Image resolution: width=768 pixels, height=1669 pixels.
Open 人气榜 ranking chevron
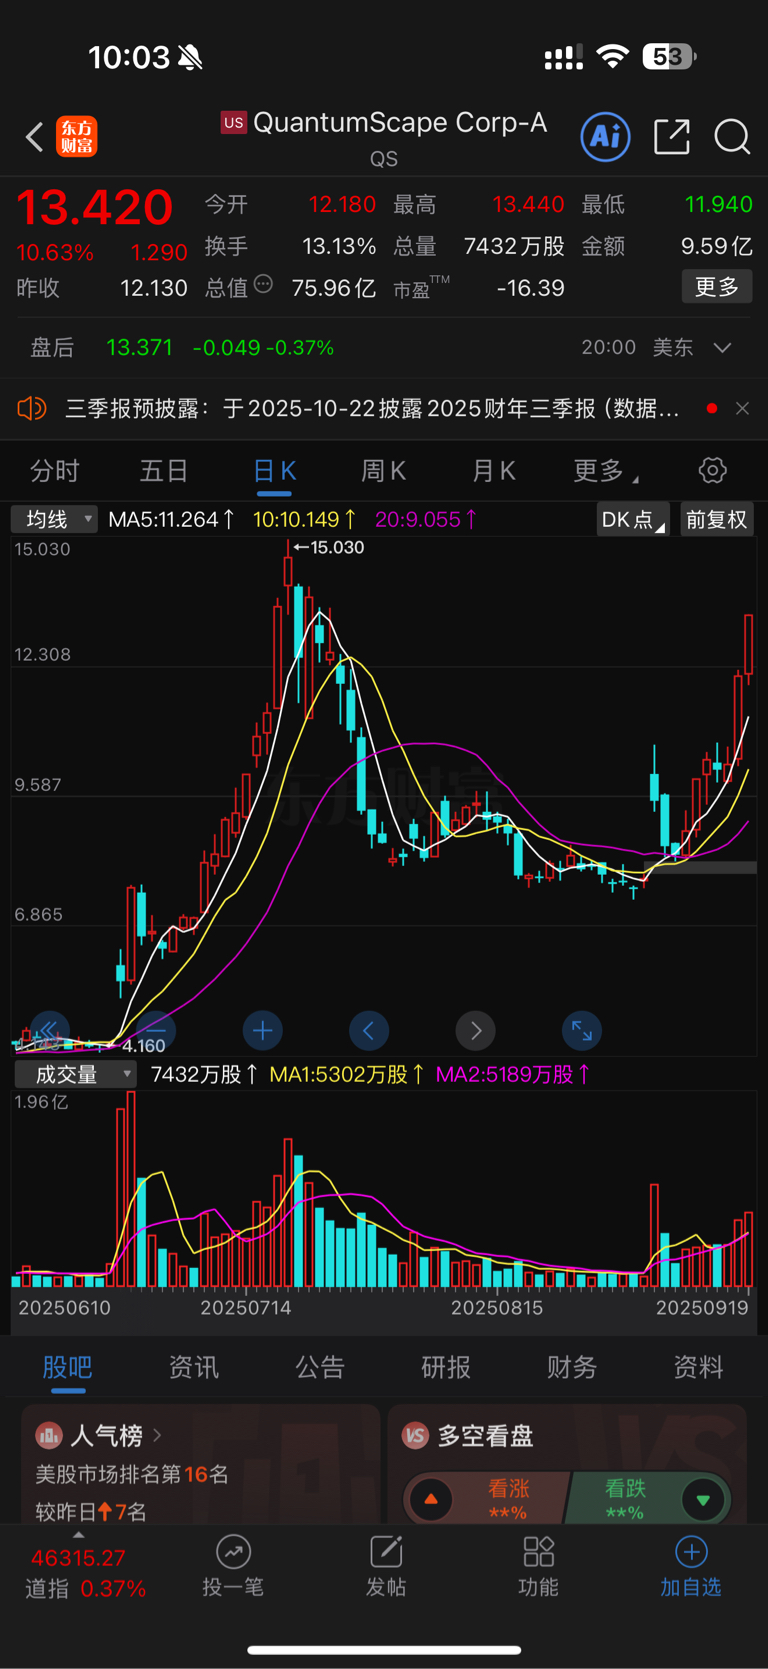coord(157,1436)
